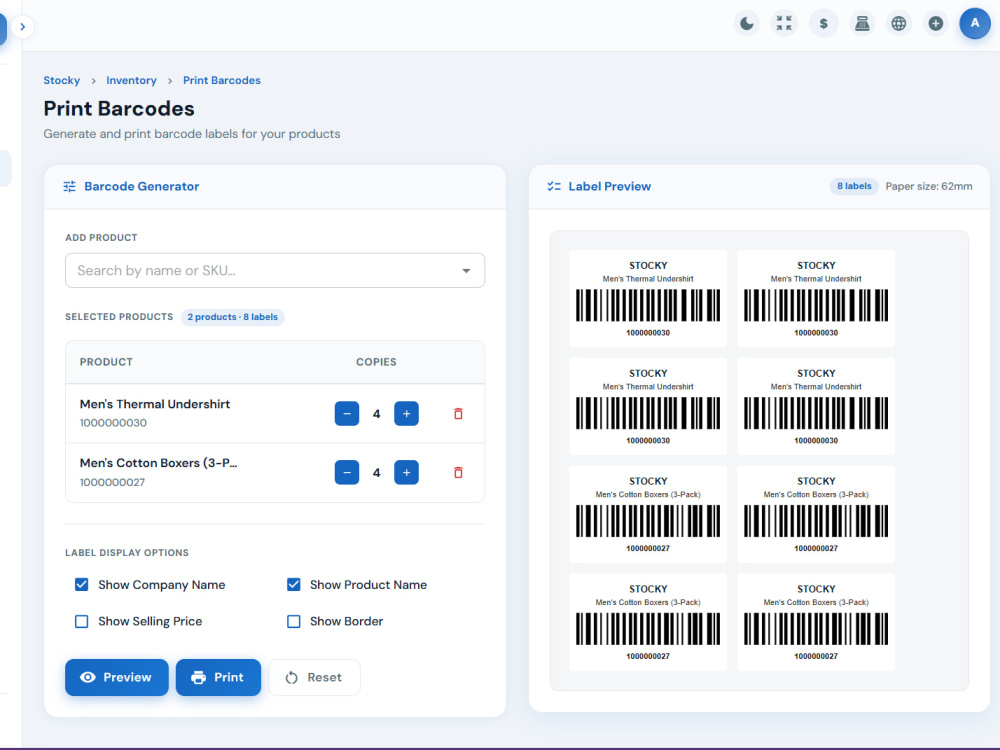Click the fullscreen collapse arrows icon
The width and height of the screenshot is (1000, 750).
[x=784, y=24]
